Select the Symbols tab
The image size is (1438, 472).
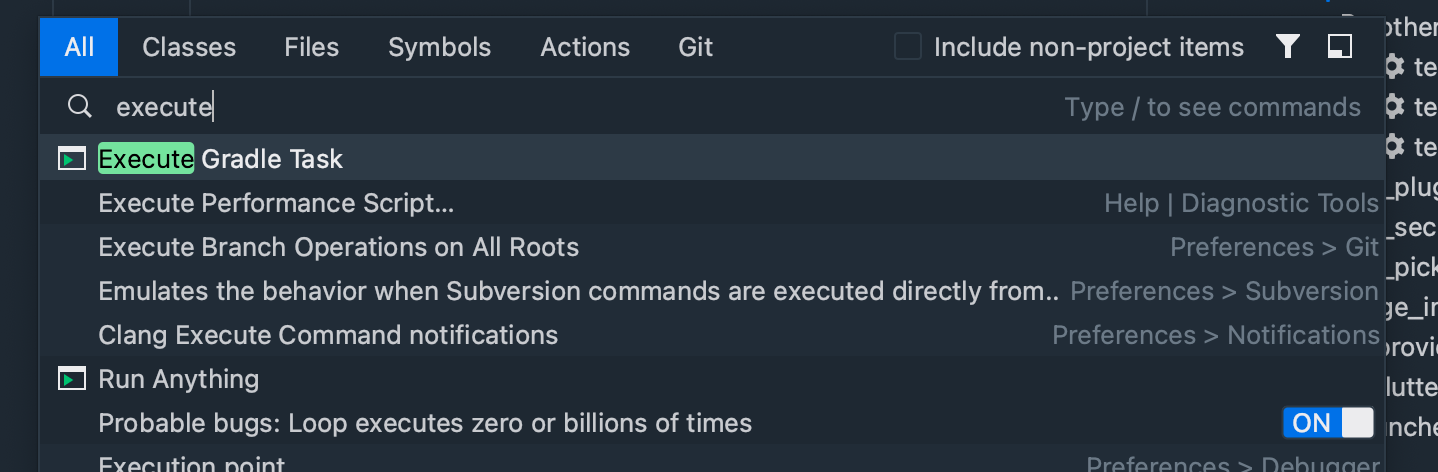coord(440,47)
